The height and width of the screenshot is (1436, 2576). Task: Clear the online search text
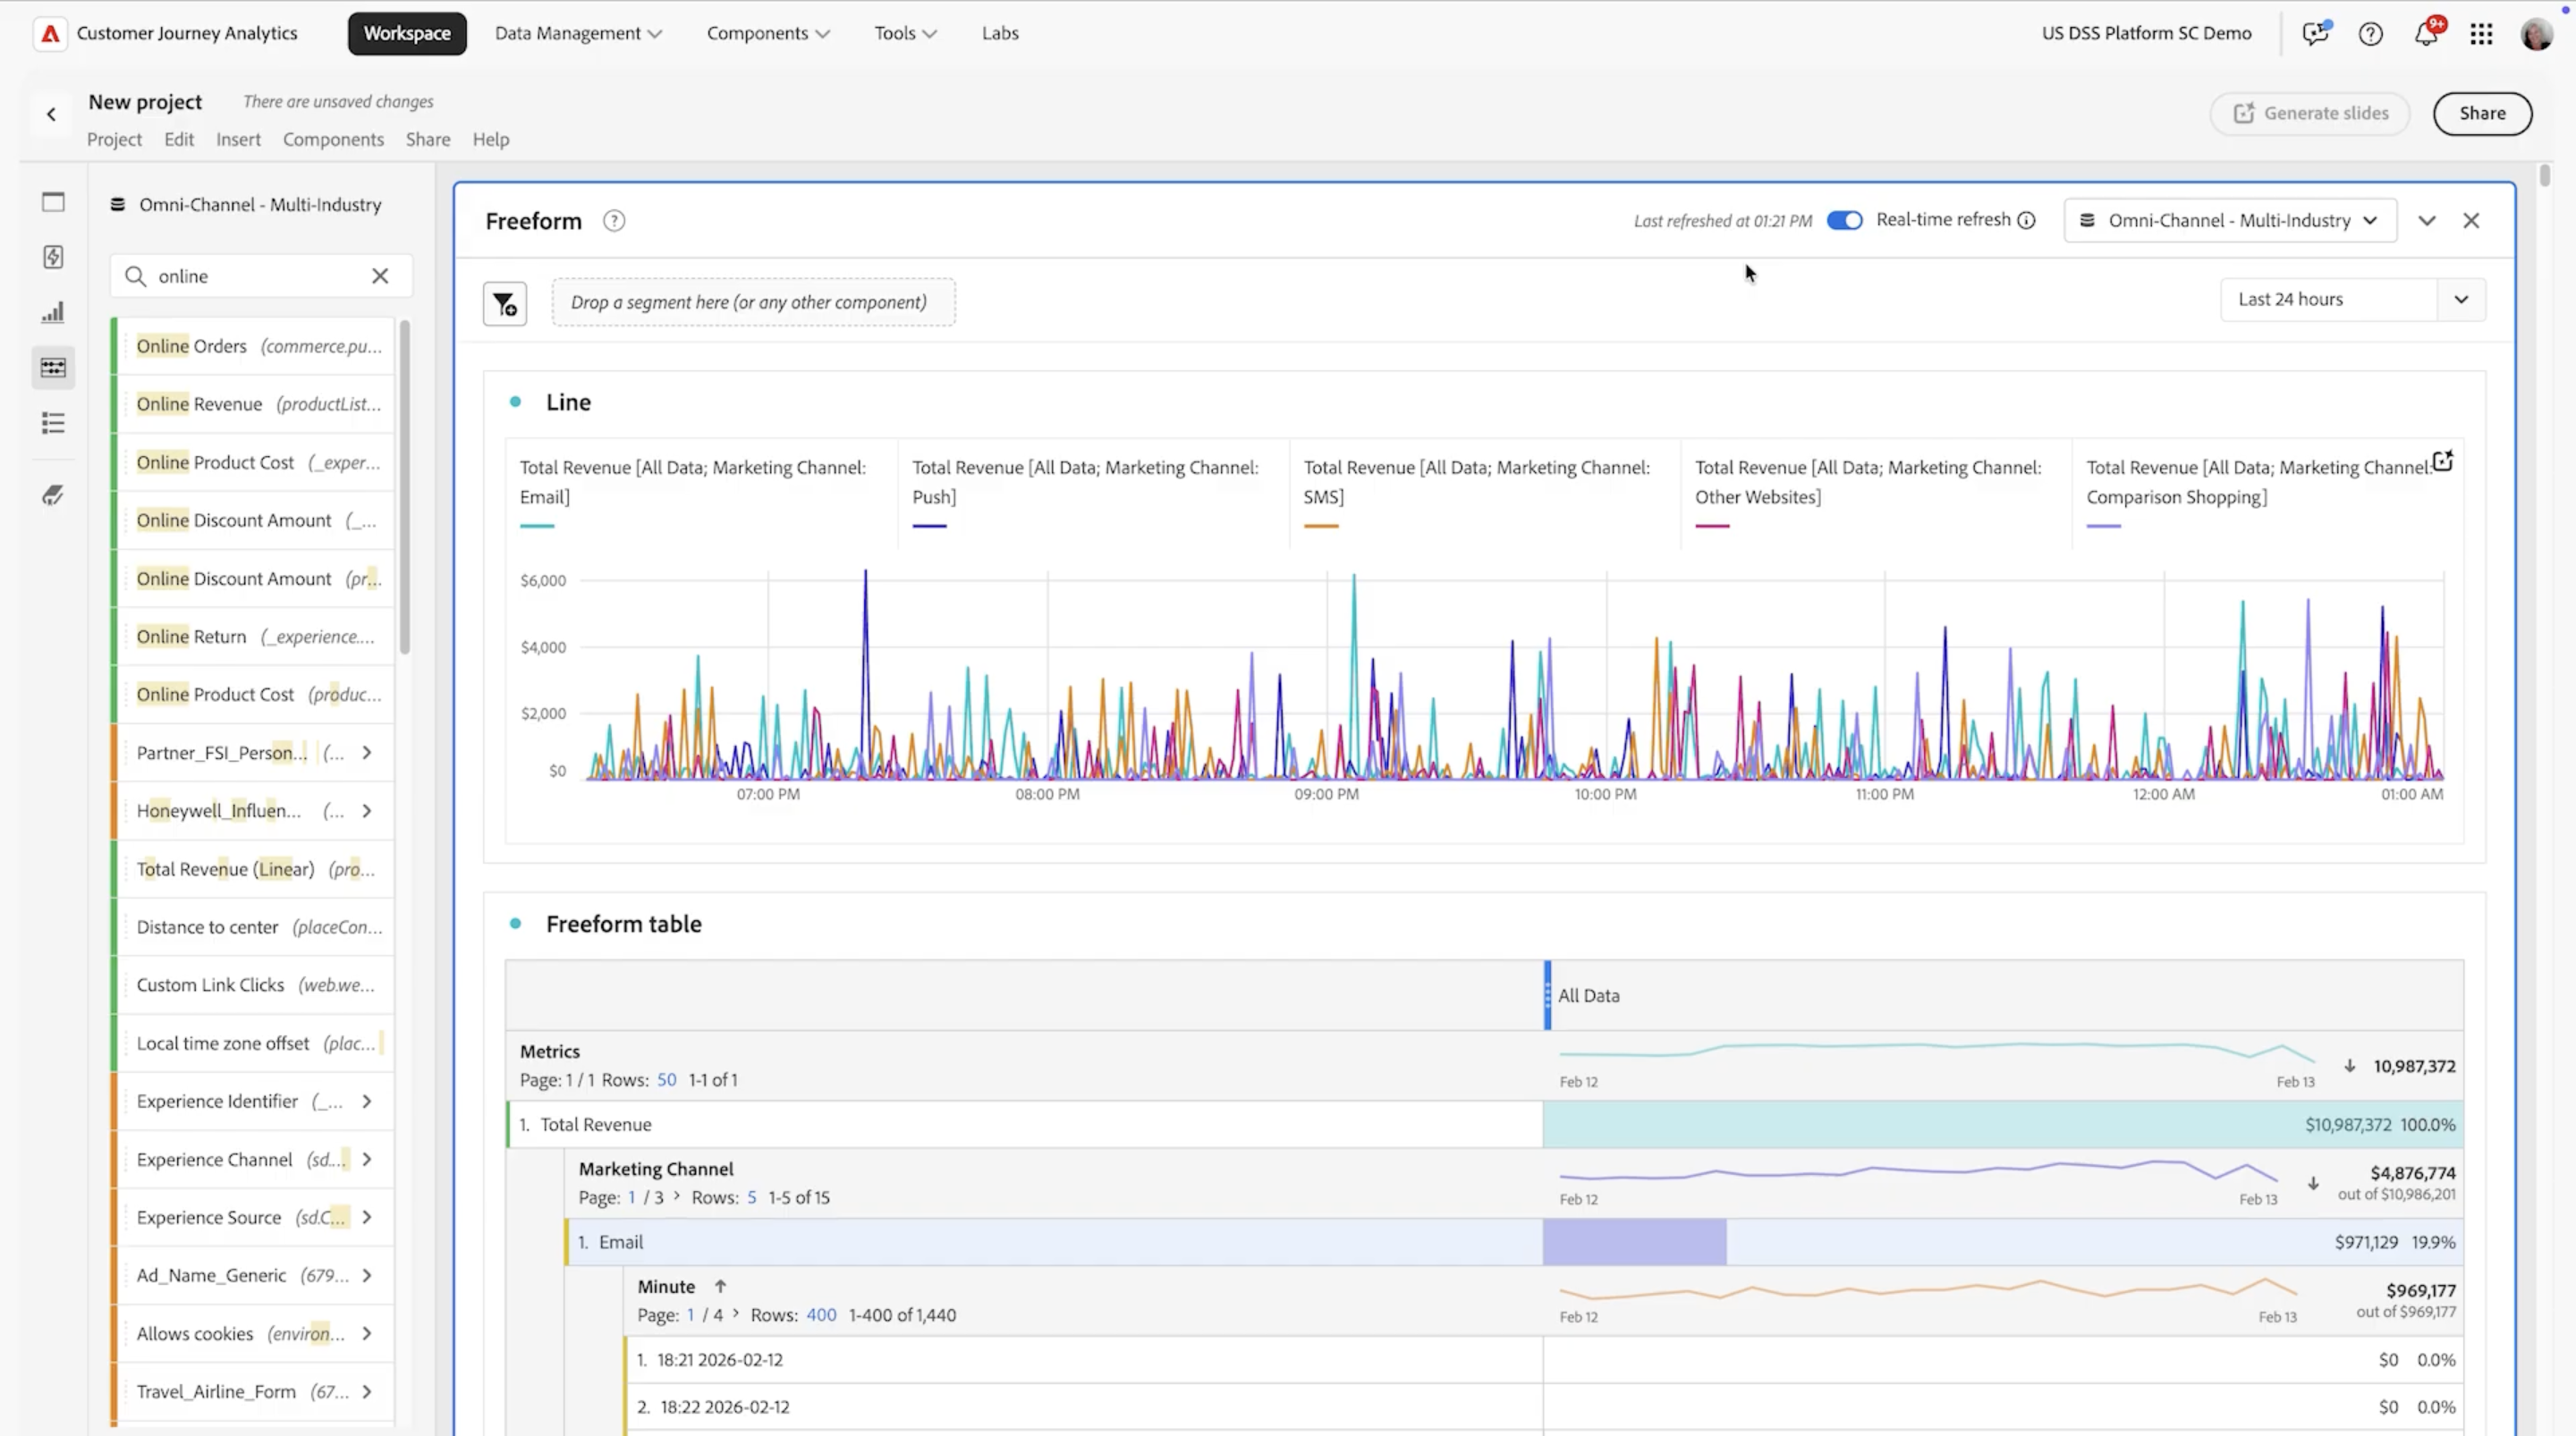point(380,276)
